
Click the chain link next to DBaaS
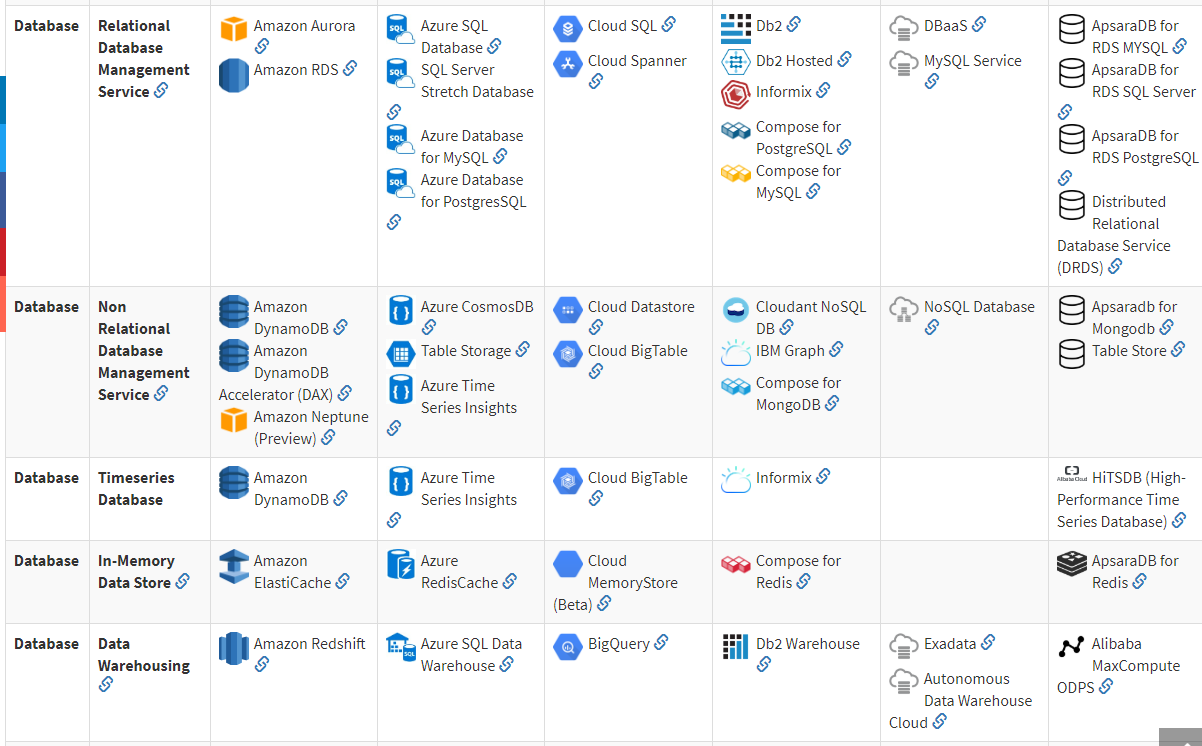[980, 24]
